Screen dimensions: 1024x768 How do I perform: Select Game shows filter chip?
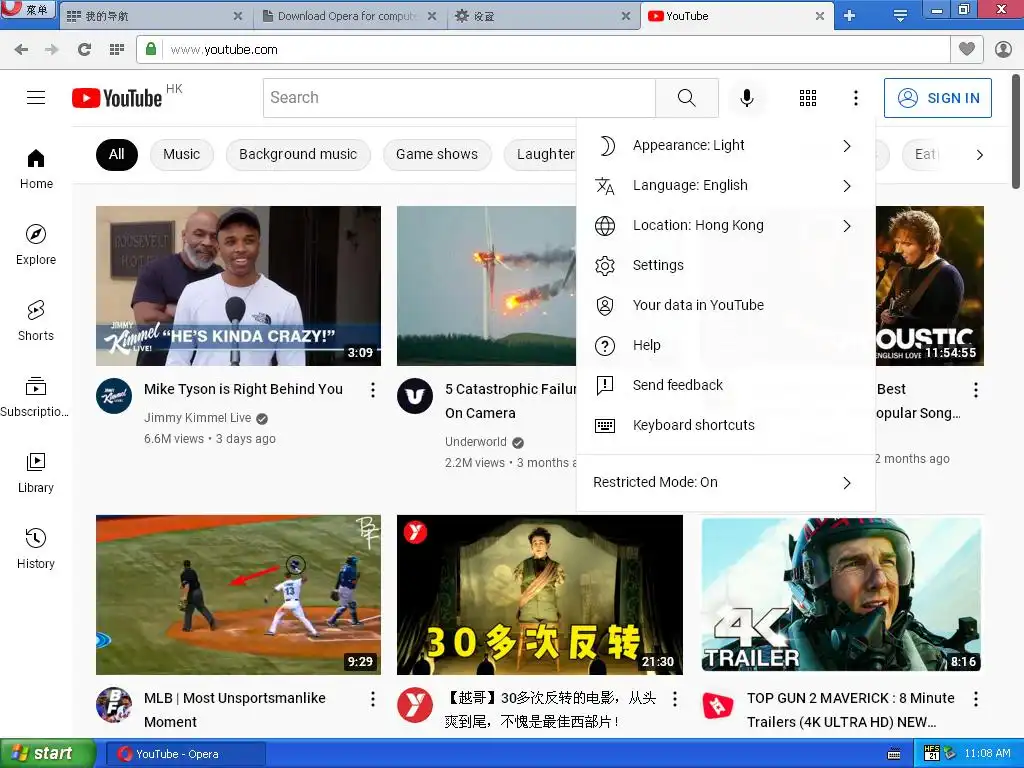click(x=437, y=155)
